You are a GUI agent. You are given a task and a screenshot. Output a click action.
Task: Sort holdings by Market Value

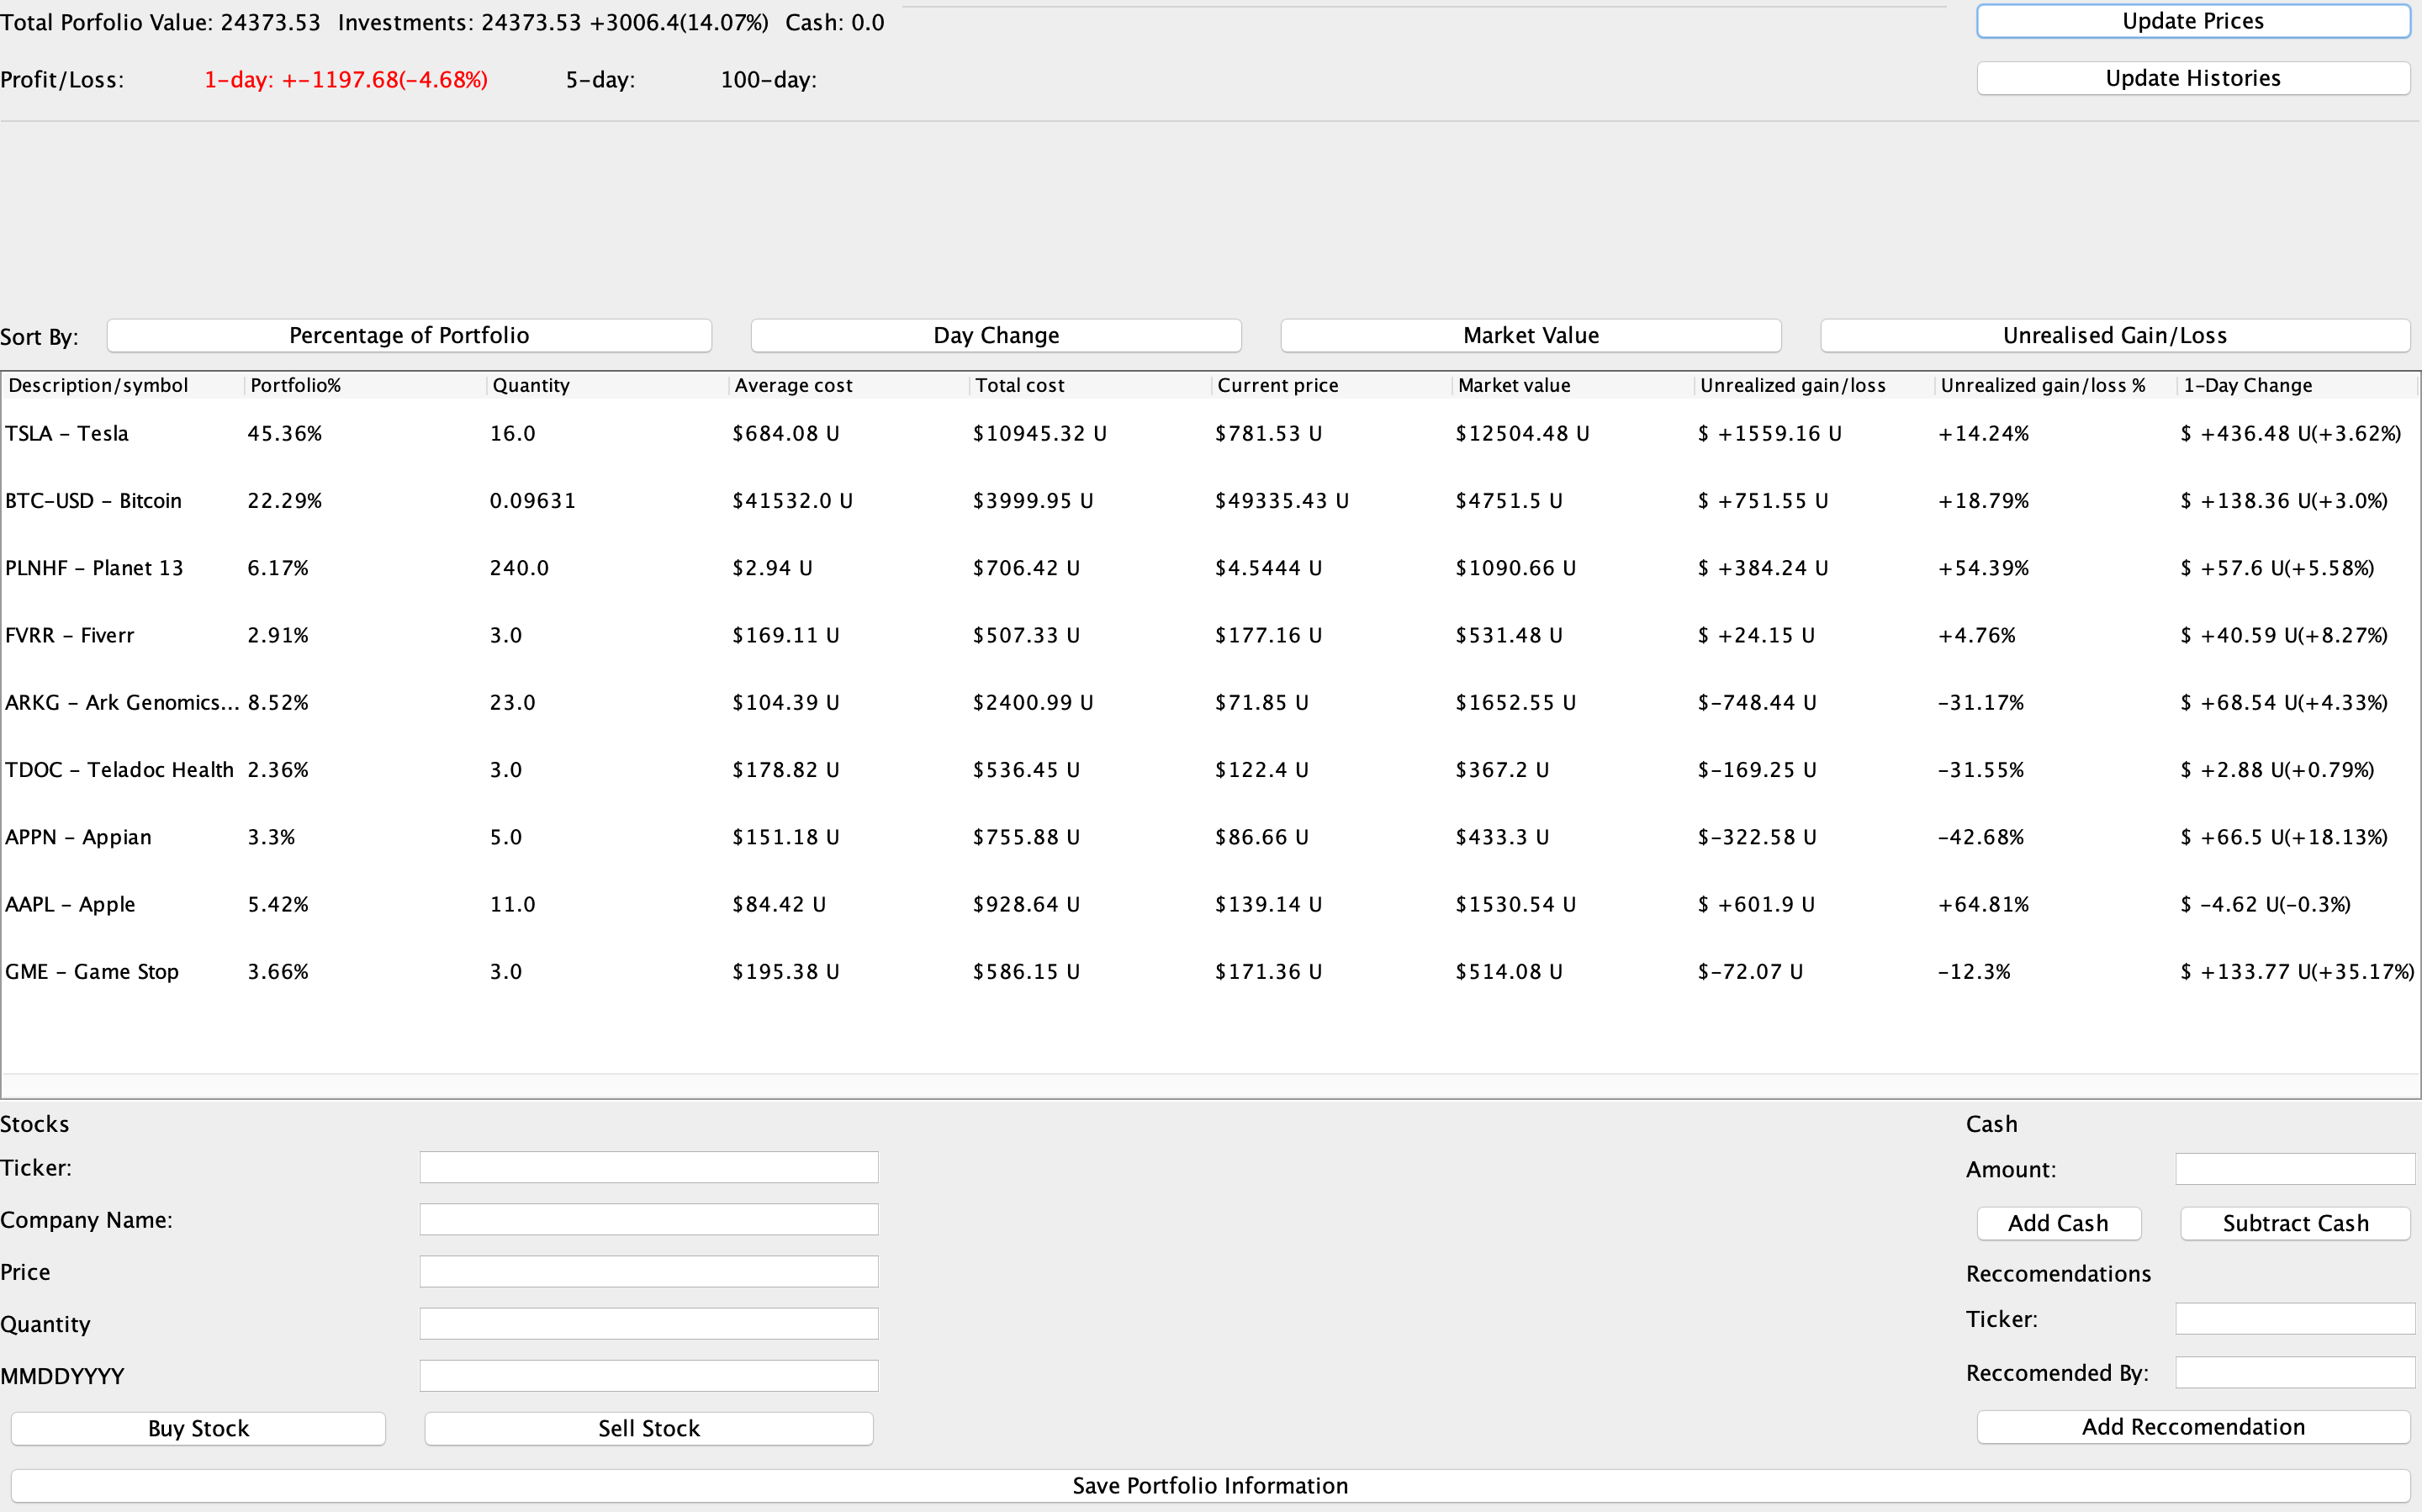[x=1530, y=335]
